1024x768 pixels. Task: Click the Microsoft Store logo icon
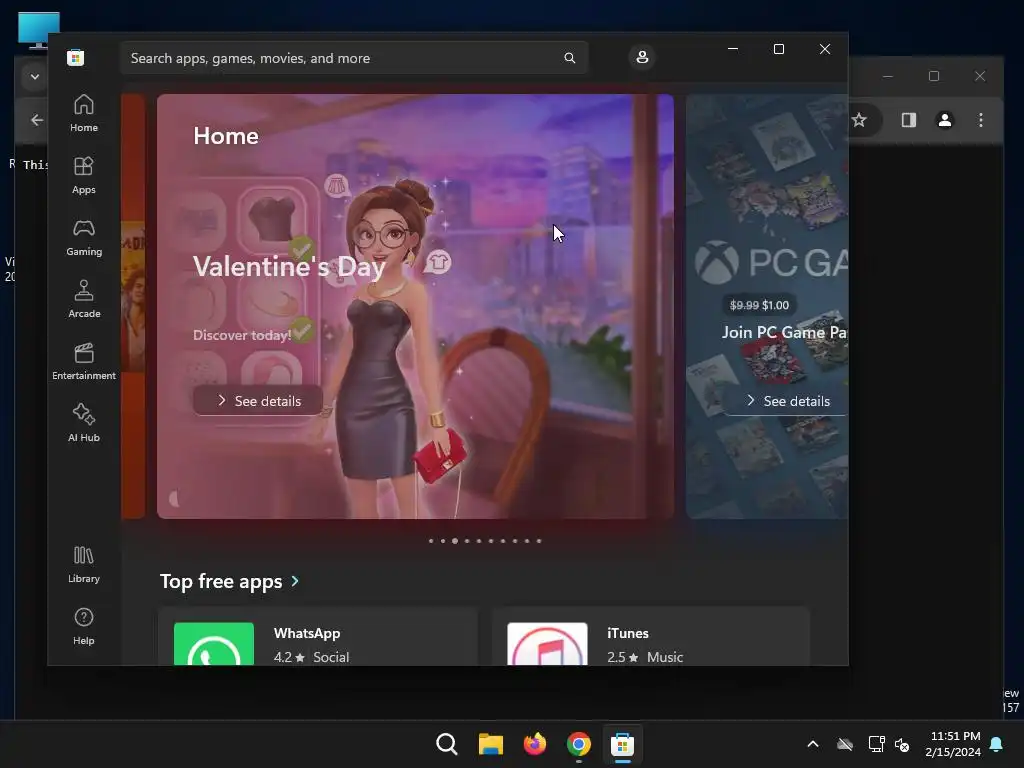(x=76, y=57)
